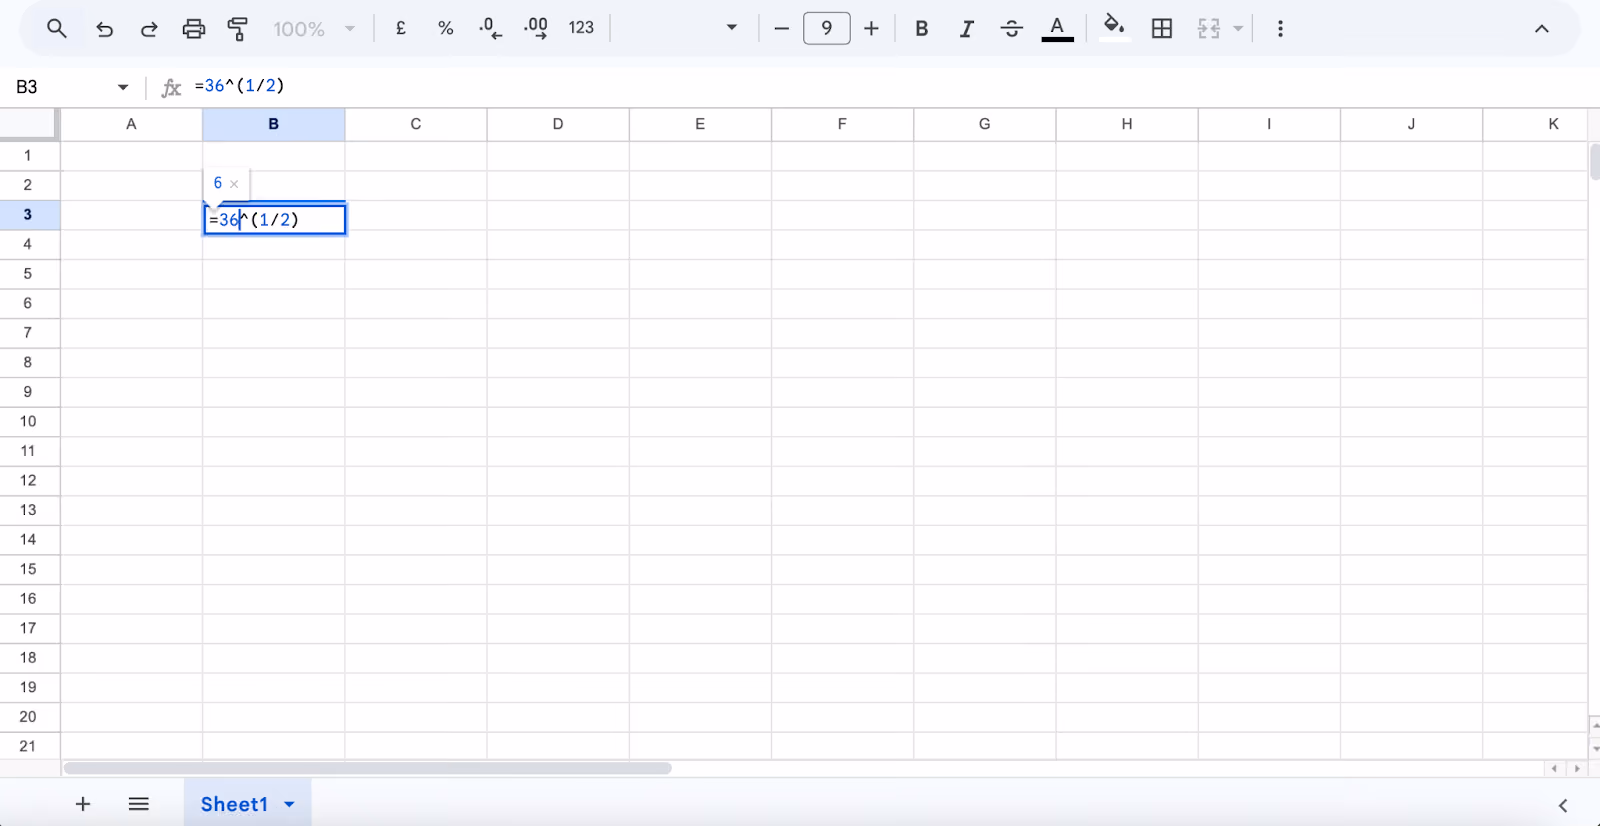The height and width of the screenshot is (826, 1600).
Task: Click the formula bar text =36^(1/2)
Action: 240,86
